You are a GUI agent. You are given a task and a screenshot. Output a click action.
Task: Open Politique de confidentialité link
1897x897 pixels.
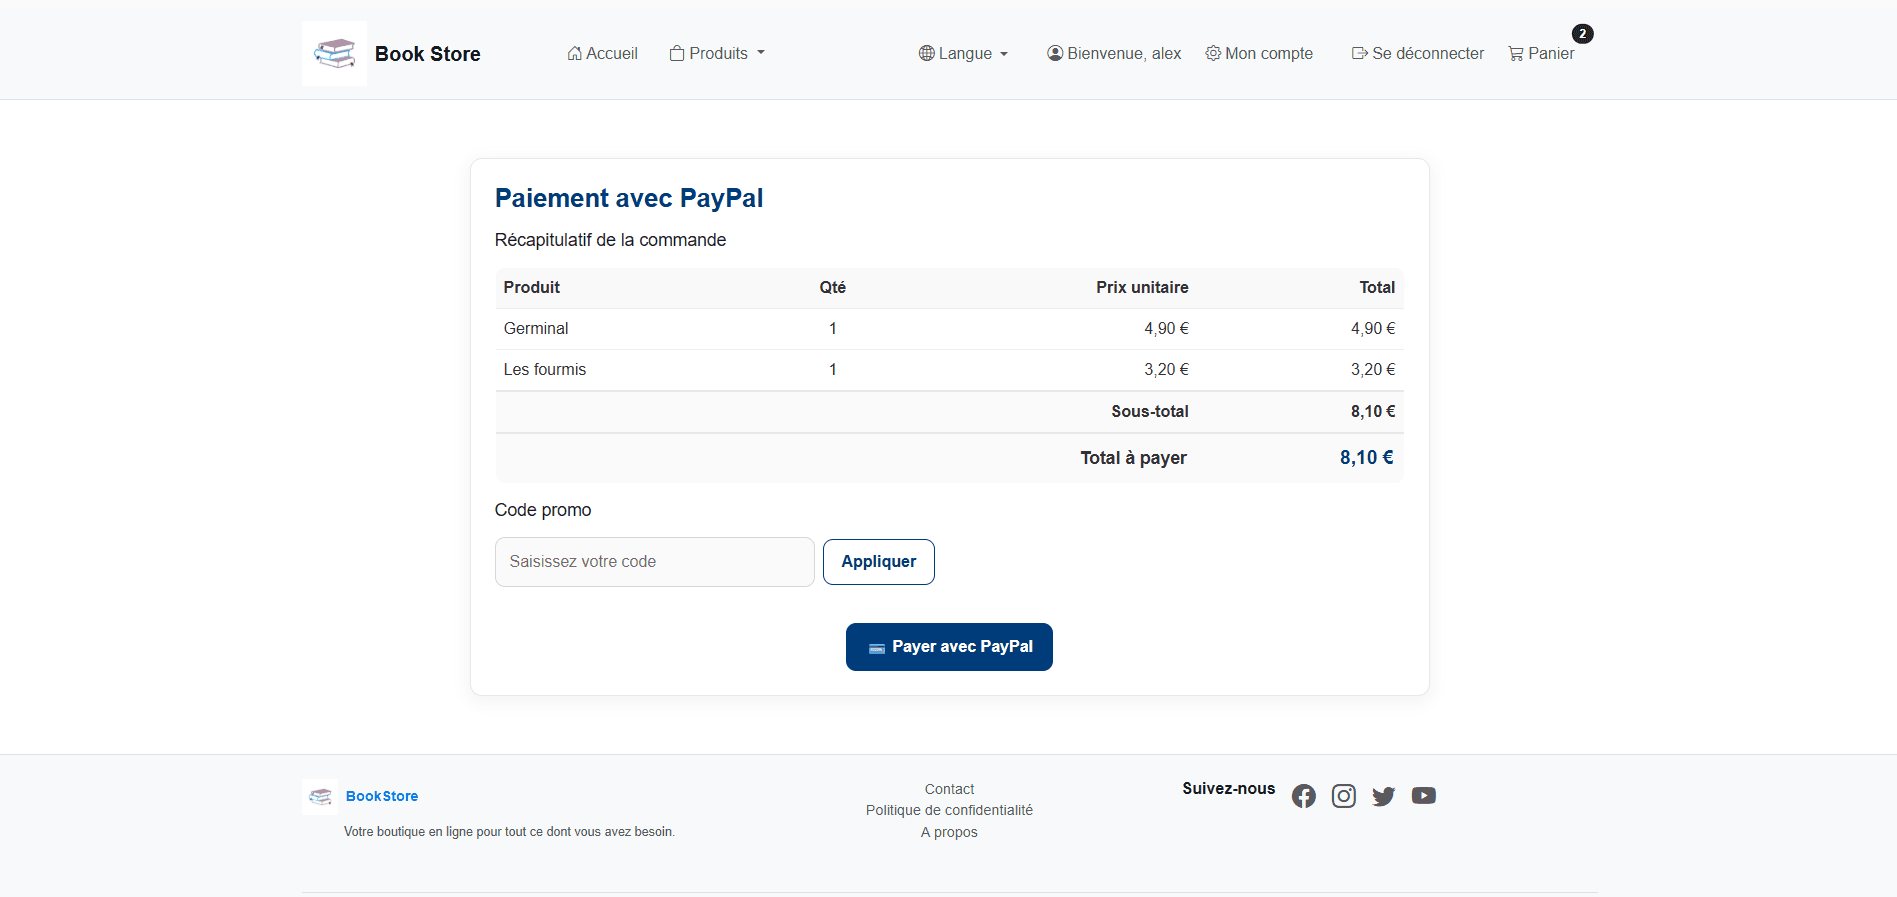949,810
